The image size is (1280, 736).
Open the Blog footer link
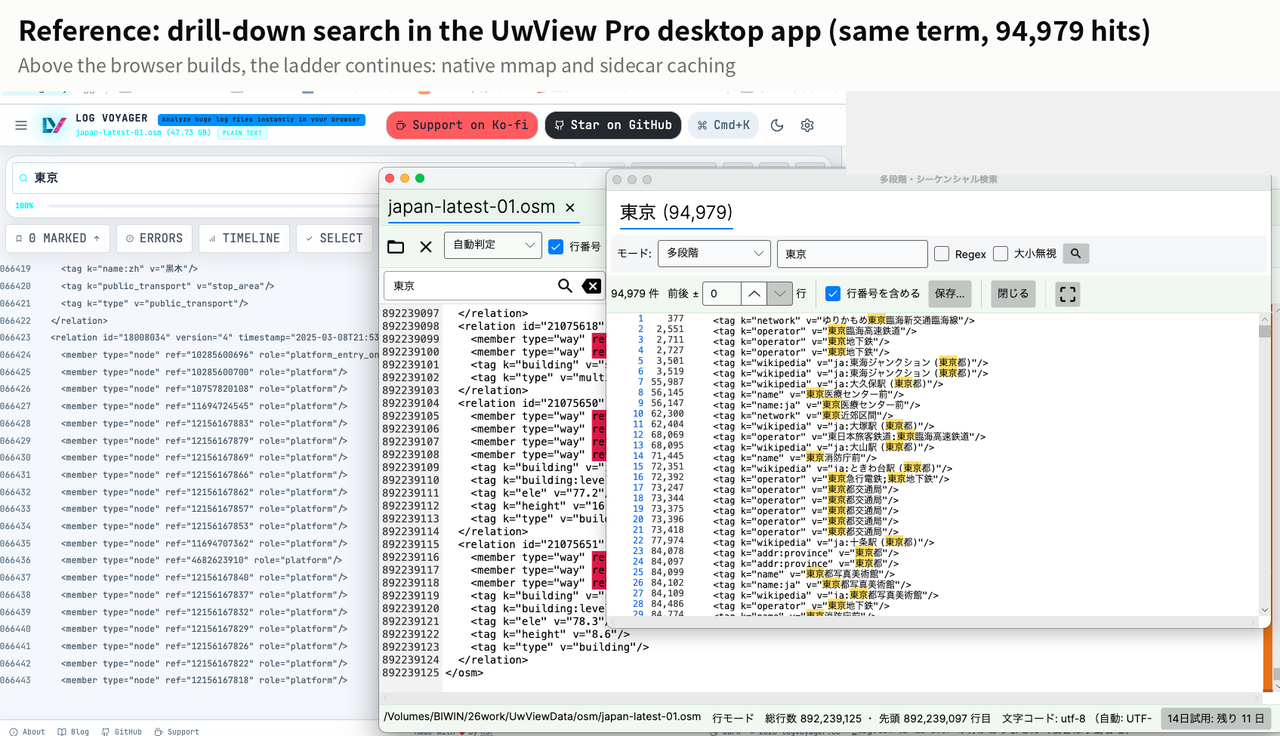[x=74, y=732]
